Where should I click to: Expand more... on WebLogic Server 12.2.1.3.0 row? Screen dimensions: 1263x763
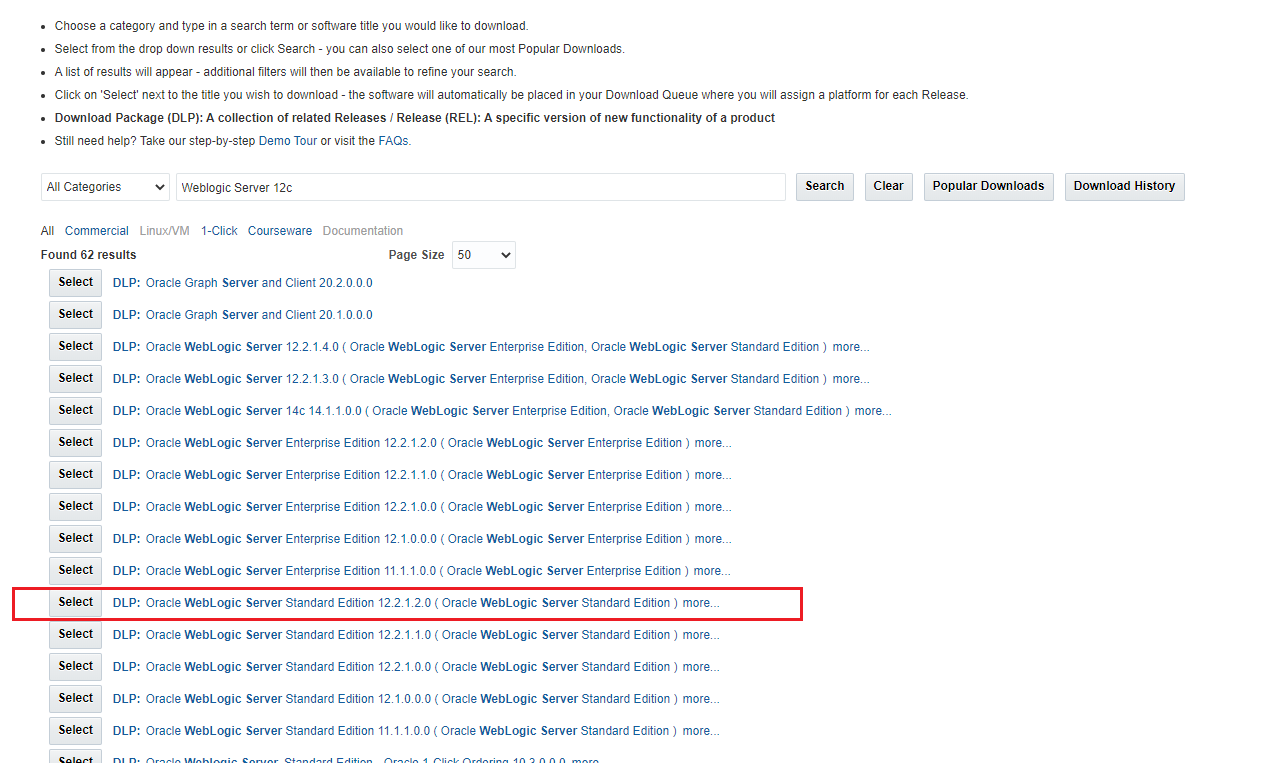851,379
